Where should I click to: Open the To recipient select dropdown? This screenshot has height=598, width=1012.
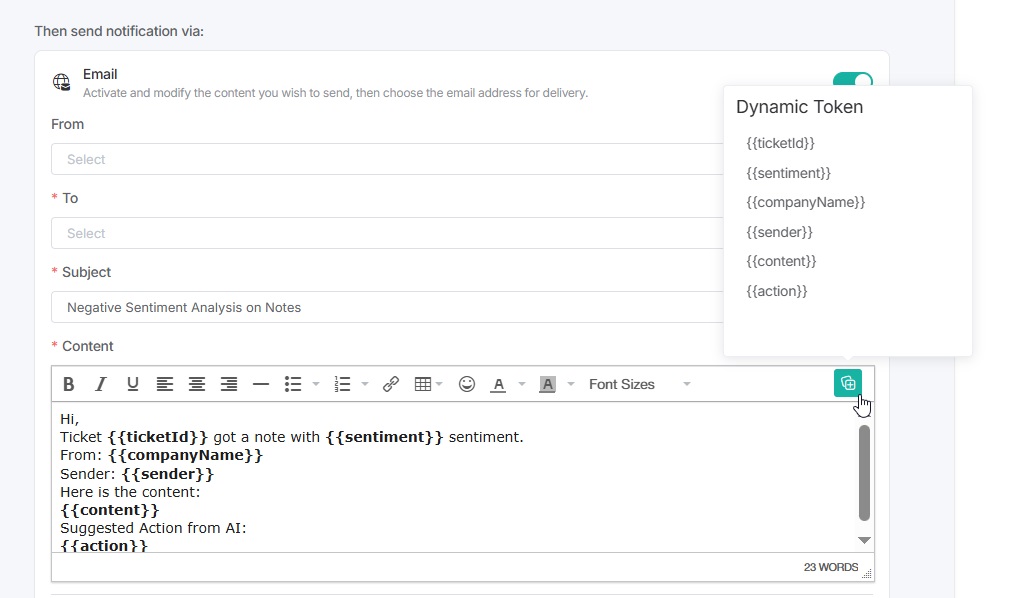click(x=390, y=233)
